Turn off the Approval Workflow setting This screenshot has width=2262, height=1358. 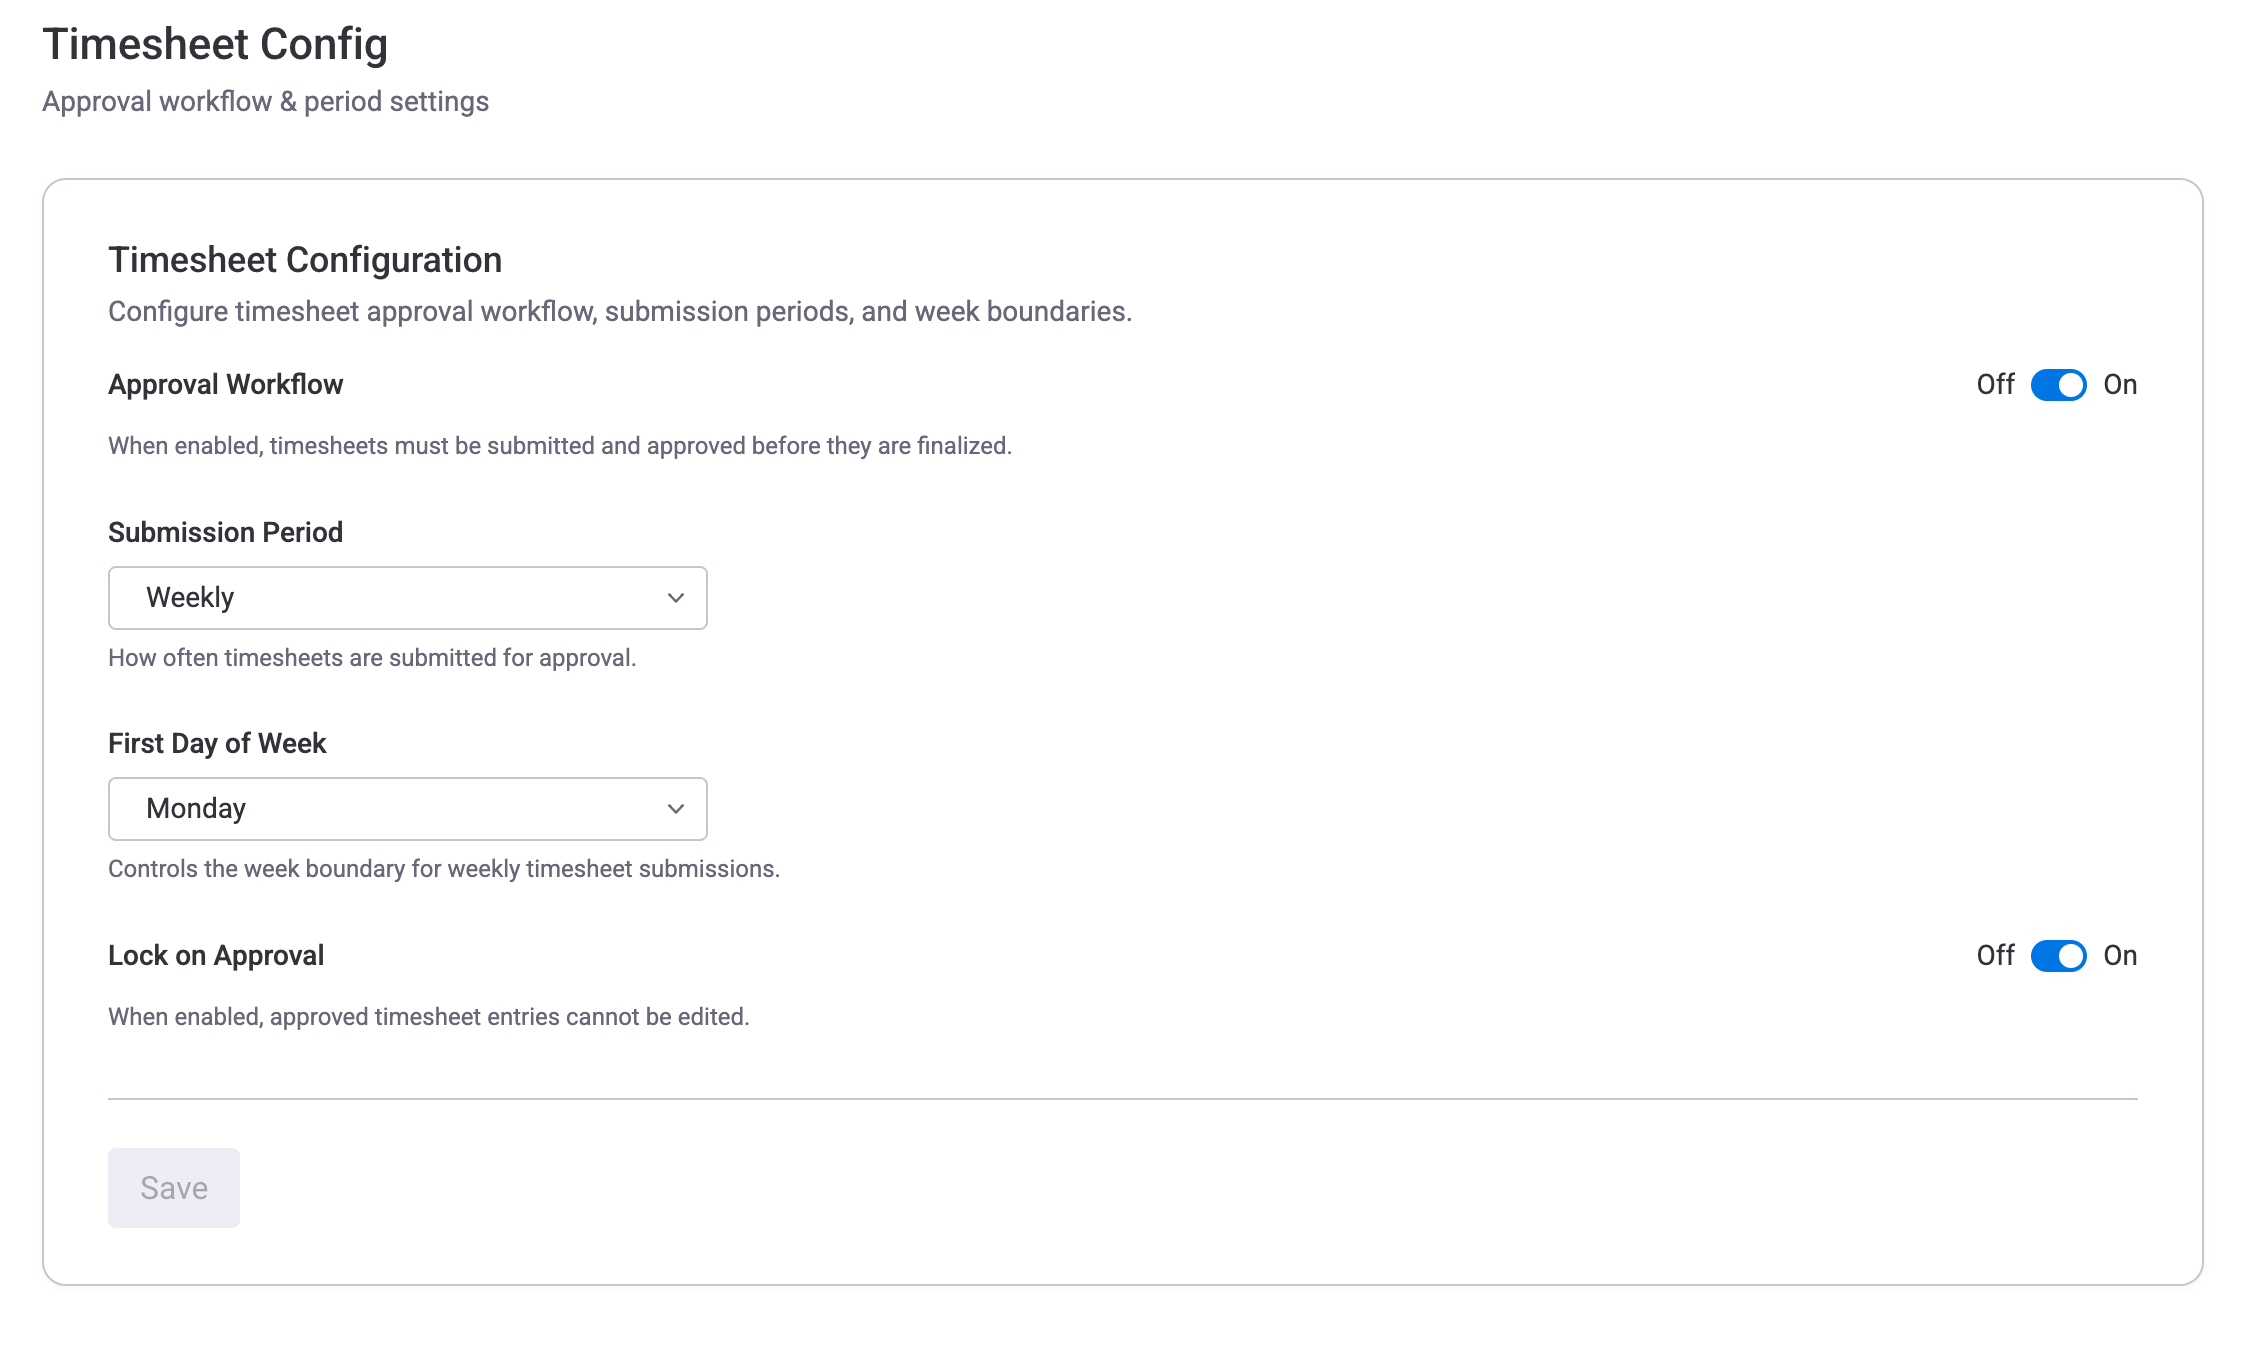2057,385
